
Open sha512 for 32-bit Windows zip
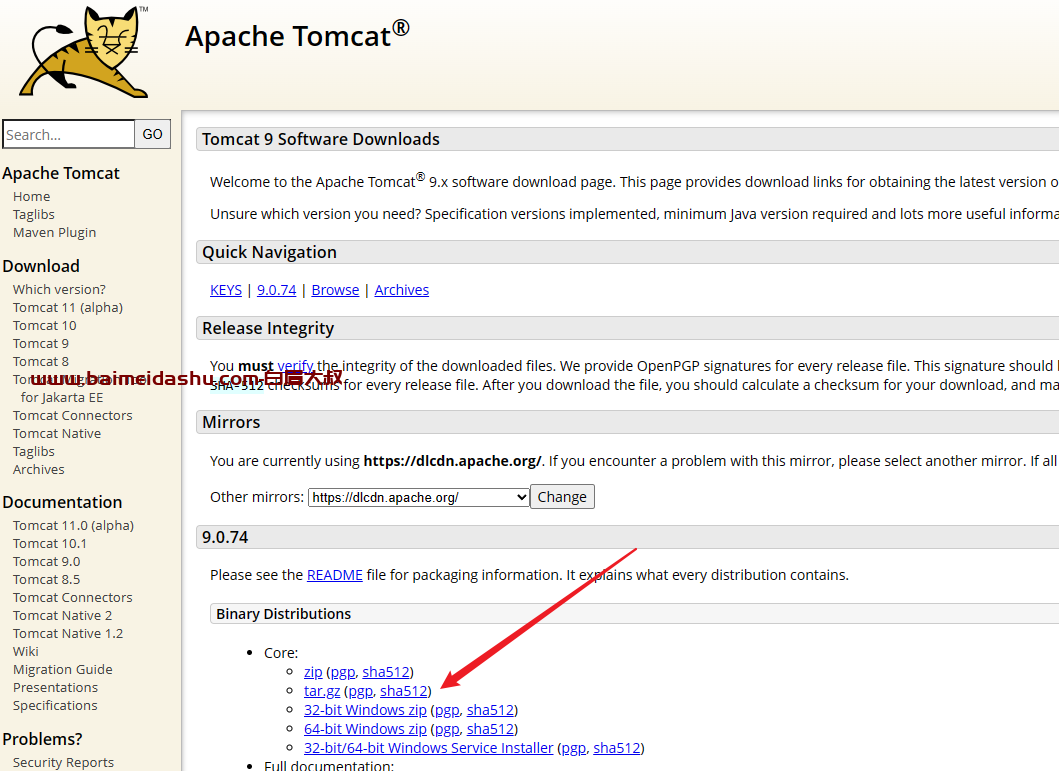[490, 710]
